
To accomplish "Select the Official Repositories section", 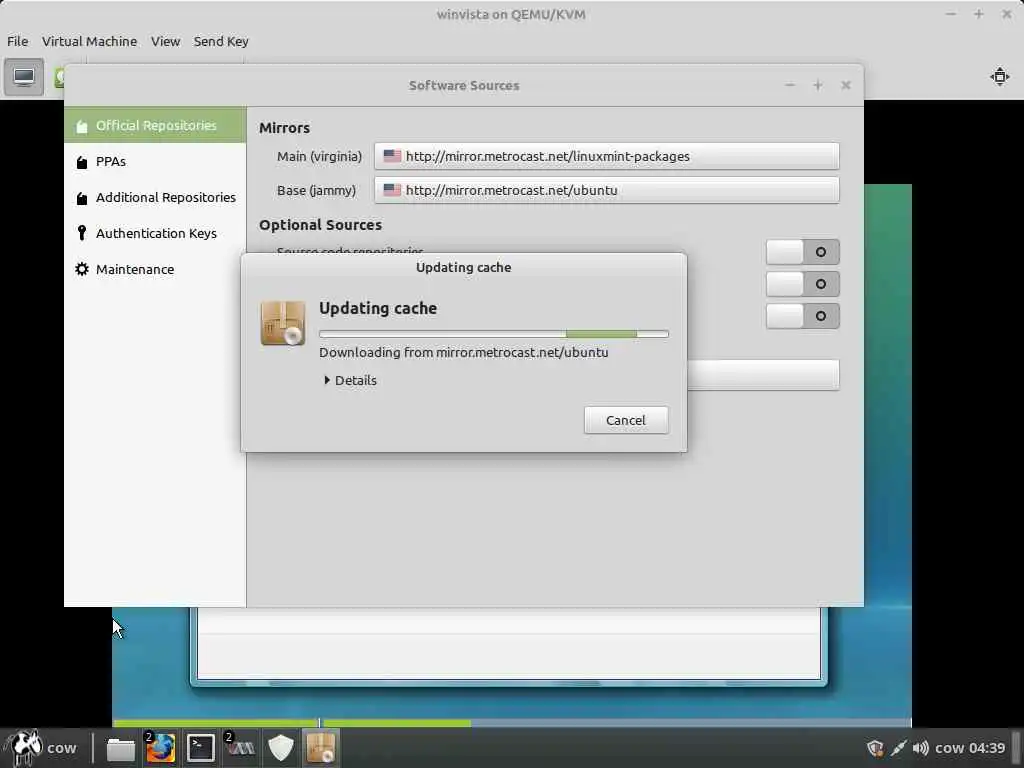I will pyautogui.click(x=155, y=125).
